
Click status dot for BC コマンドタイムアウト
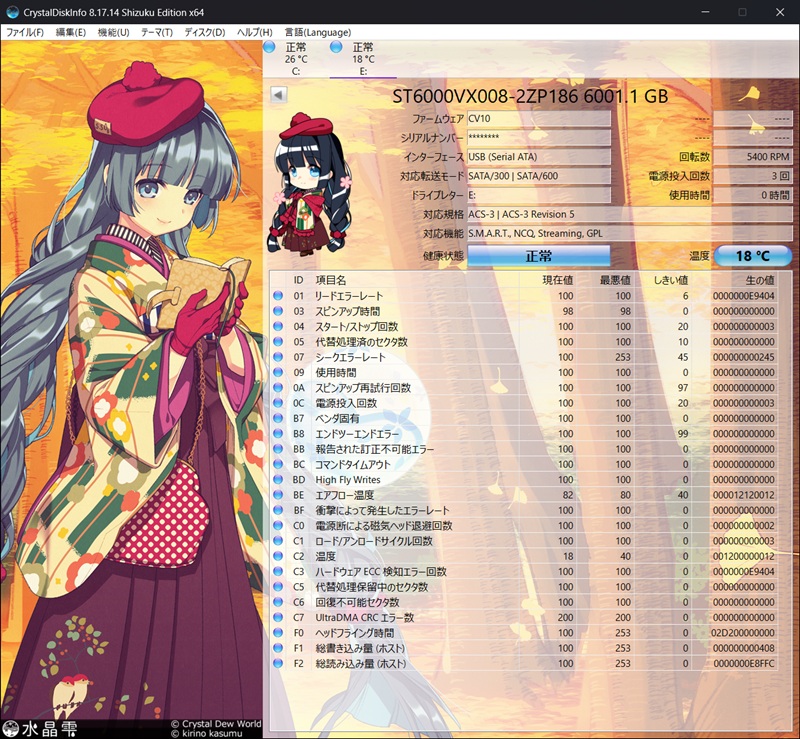click(278, 464)
